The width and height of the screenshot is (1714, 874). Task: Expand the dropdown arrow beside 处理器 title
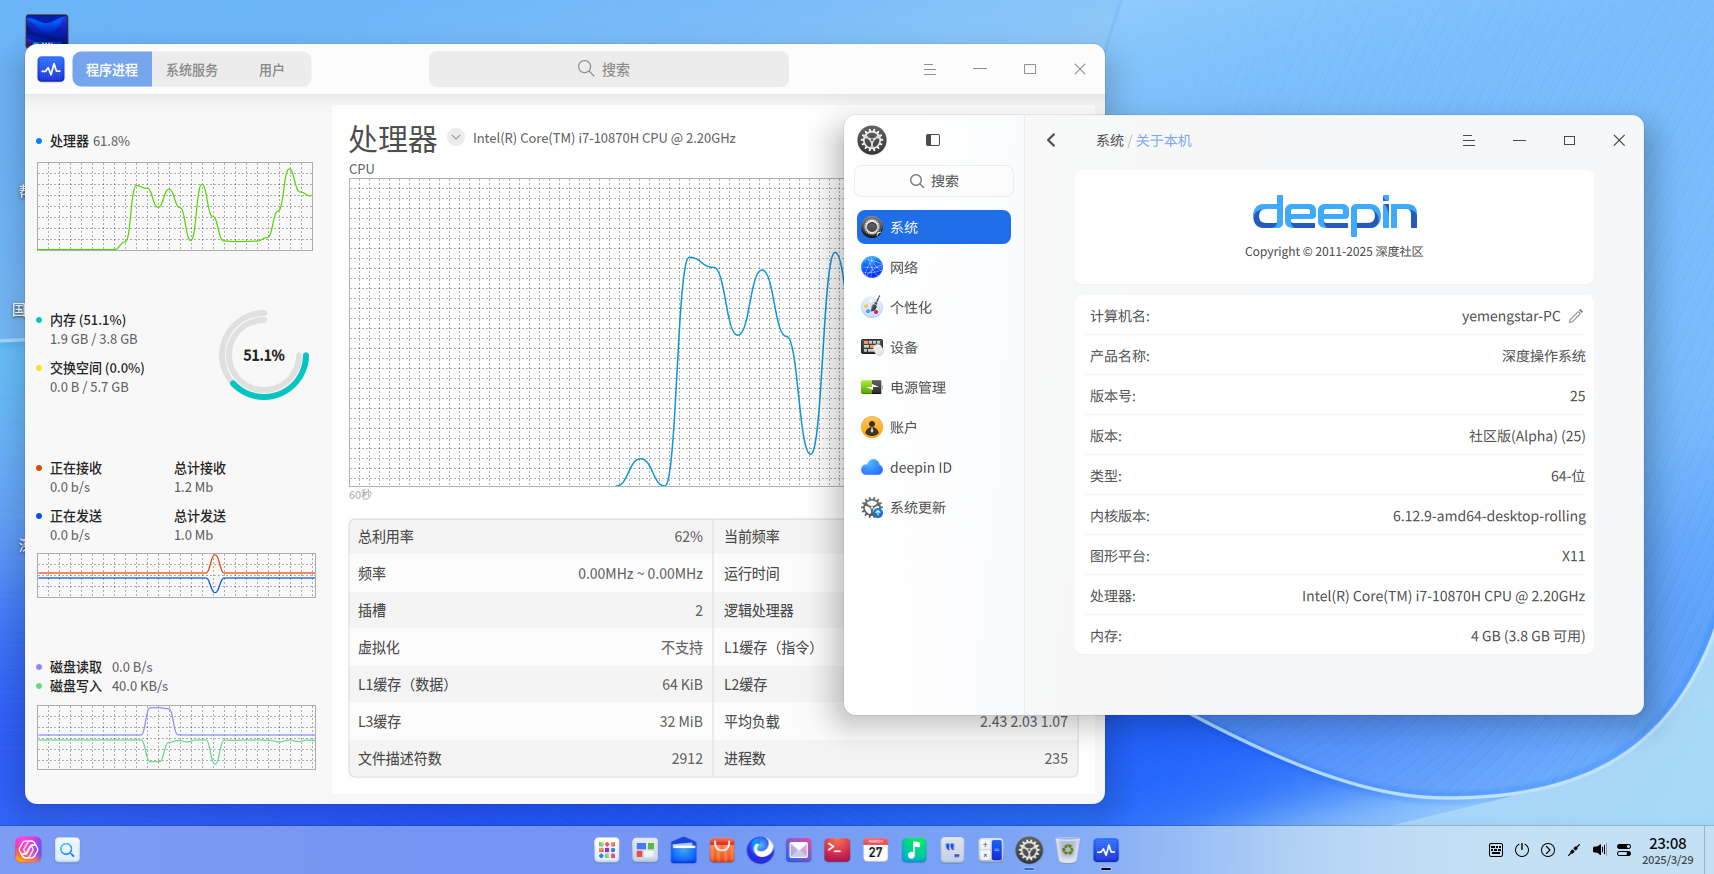pyautogui.click(x=456, y=137)
